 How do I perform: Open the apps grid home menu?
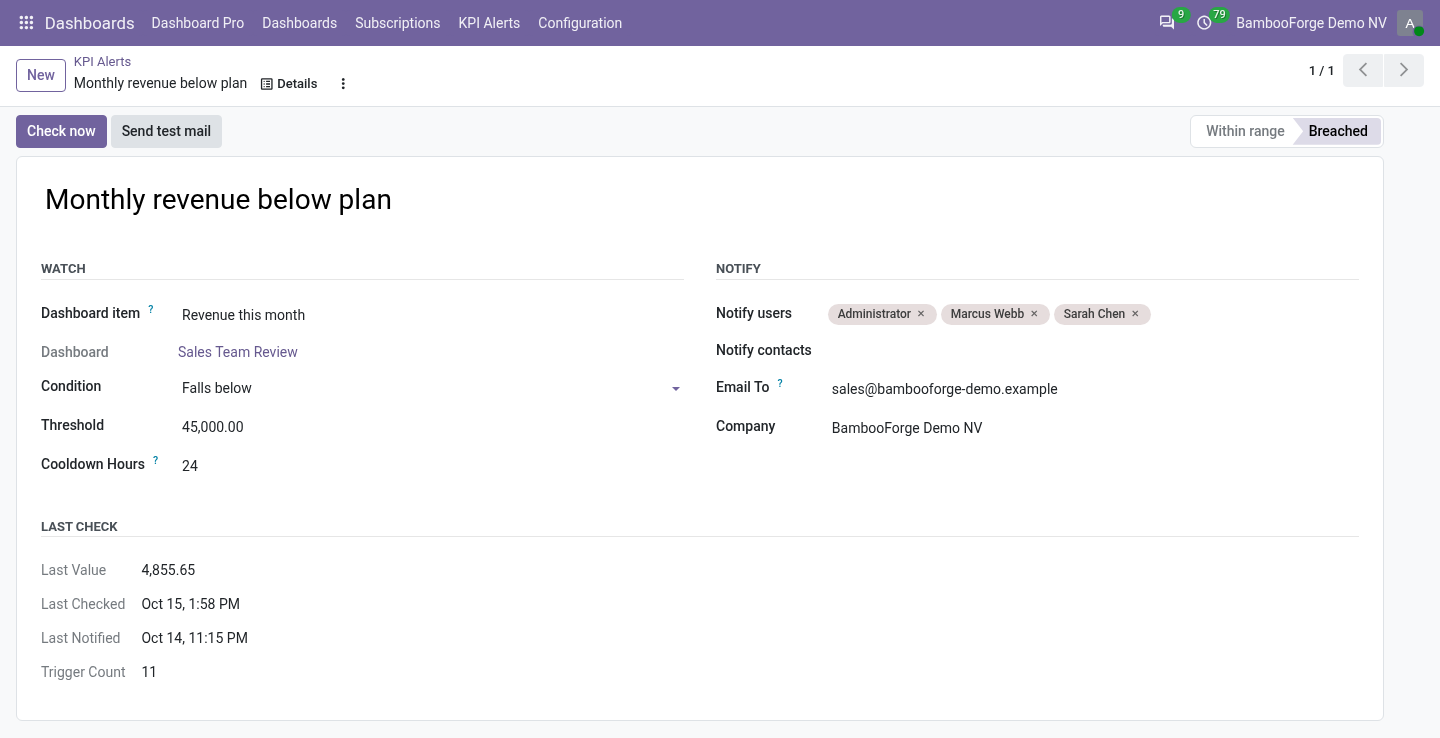[27, 23]
